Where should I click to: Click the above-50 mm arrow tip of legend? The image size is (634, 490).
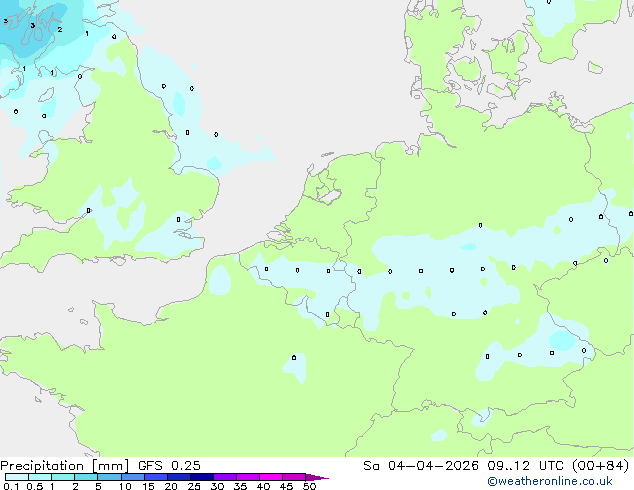tap(317, 477)
